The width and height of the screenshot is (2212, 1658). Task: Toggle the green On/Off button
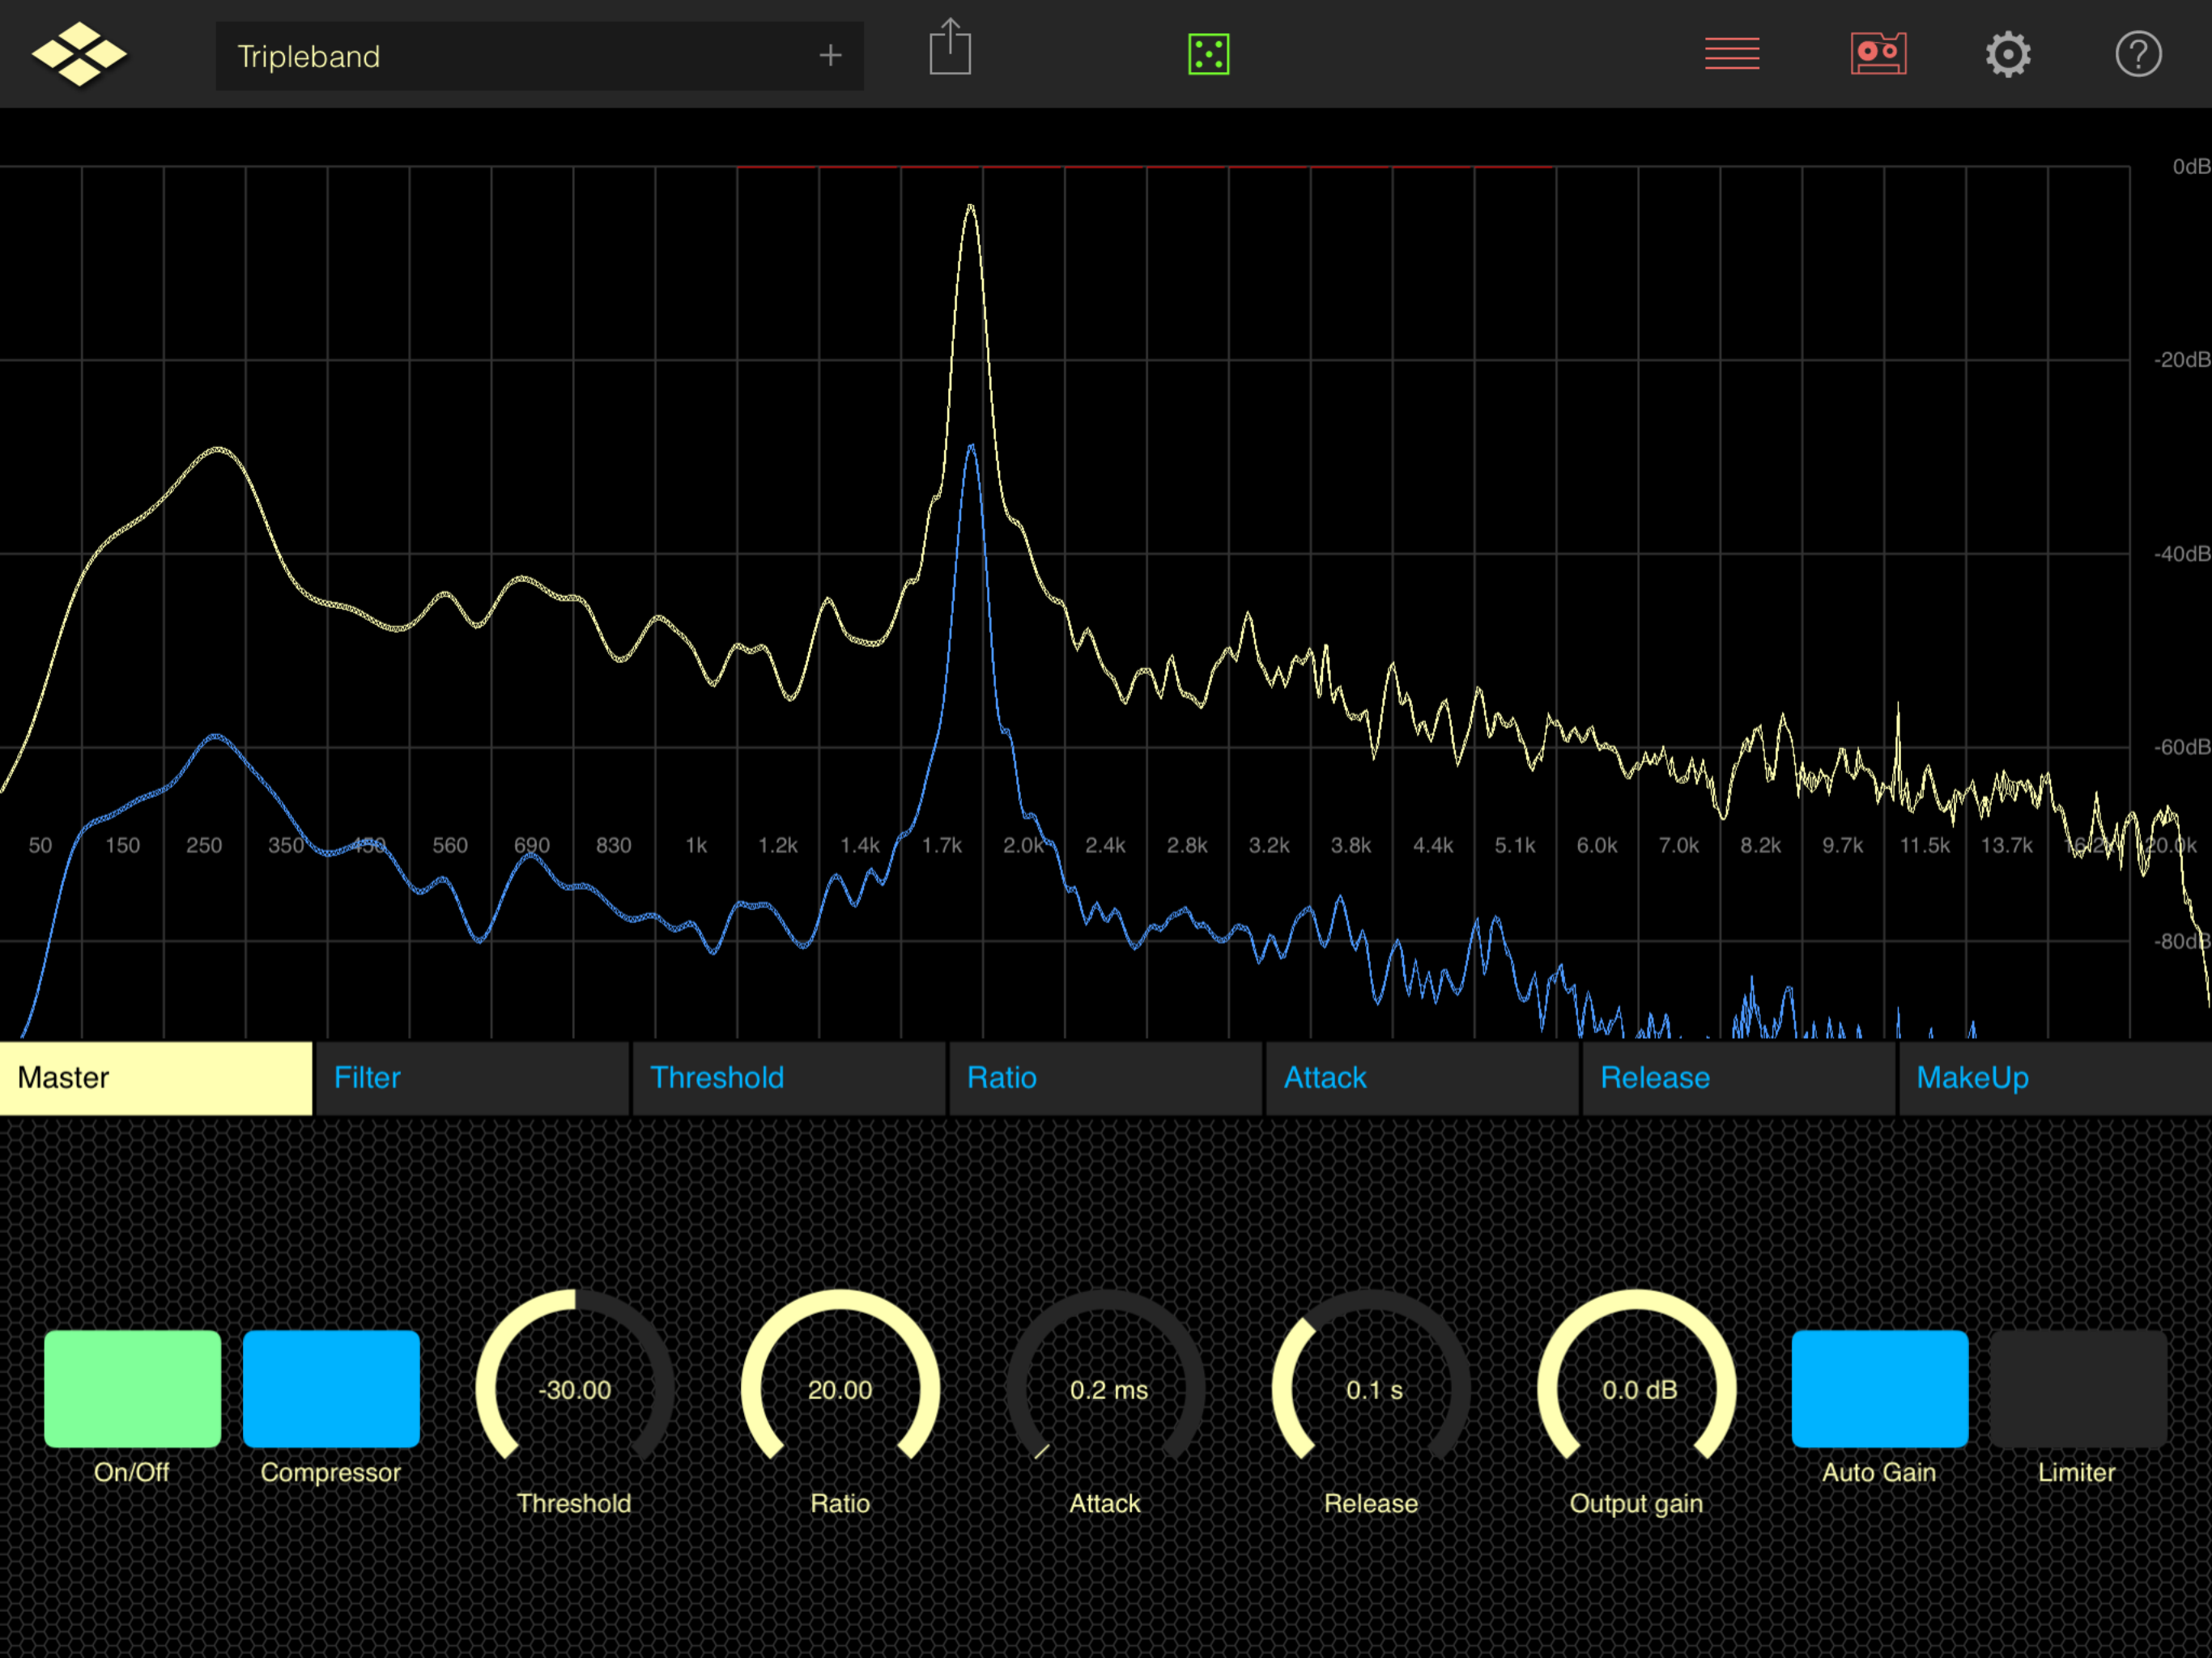(x=132, y=1388)
